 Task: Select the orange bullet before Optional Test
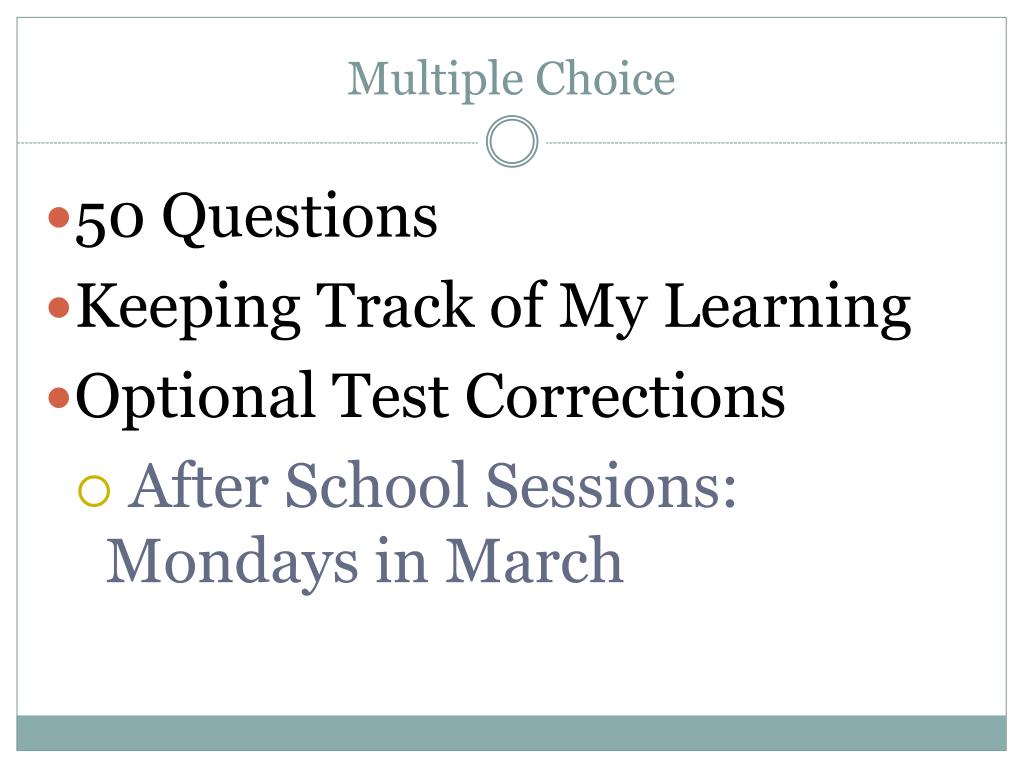[x=59, y=397]
